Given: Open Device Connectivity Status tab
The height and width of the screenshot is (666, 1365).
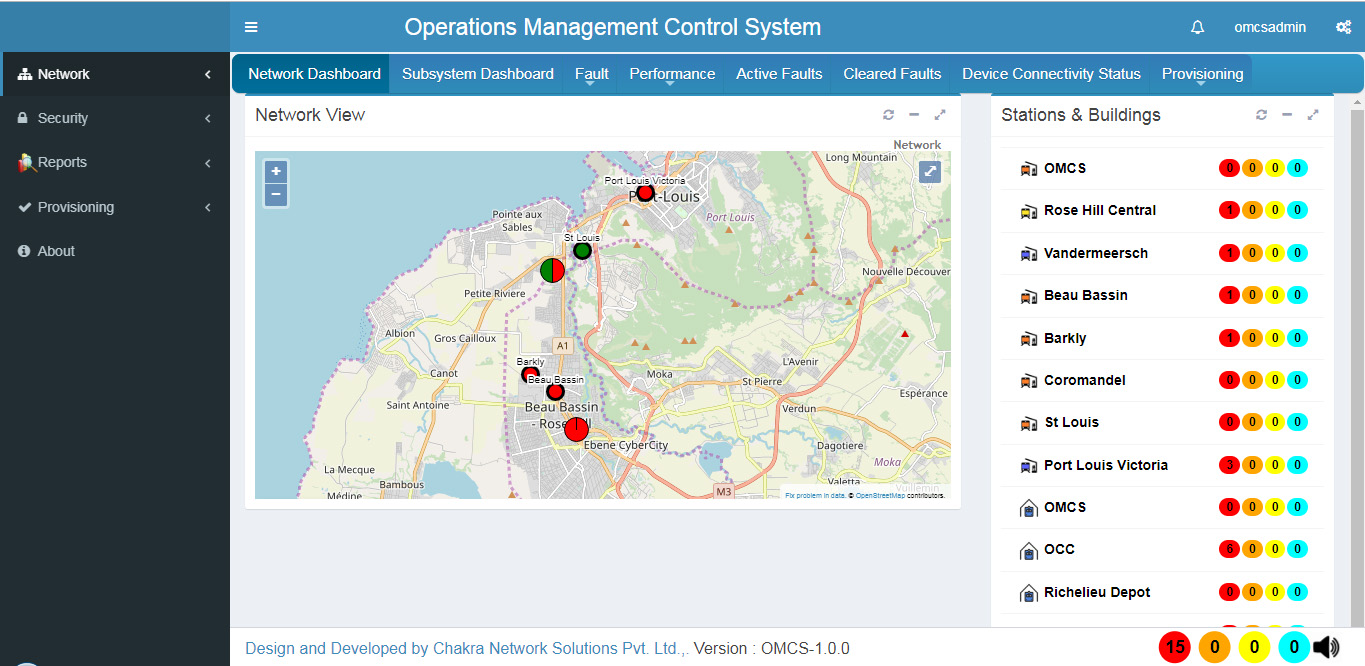Looking at the screenshot, I should pos(1051,74).
